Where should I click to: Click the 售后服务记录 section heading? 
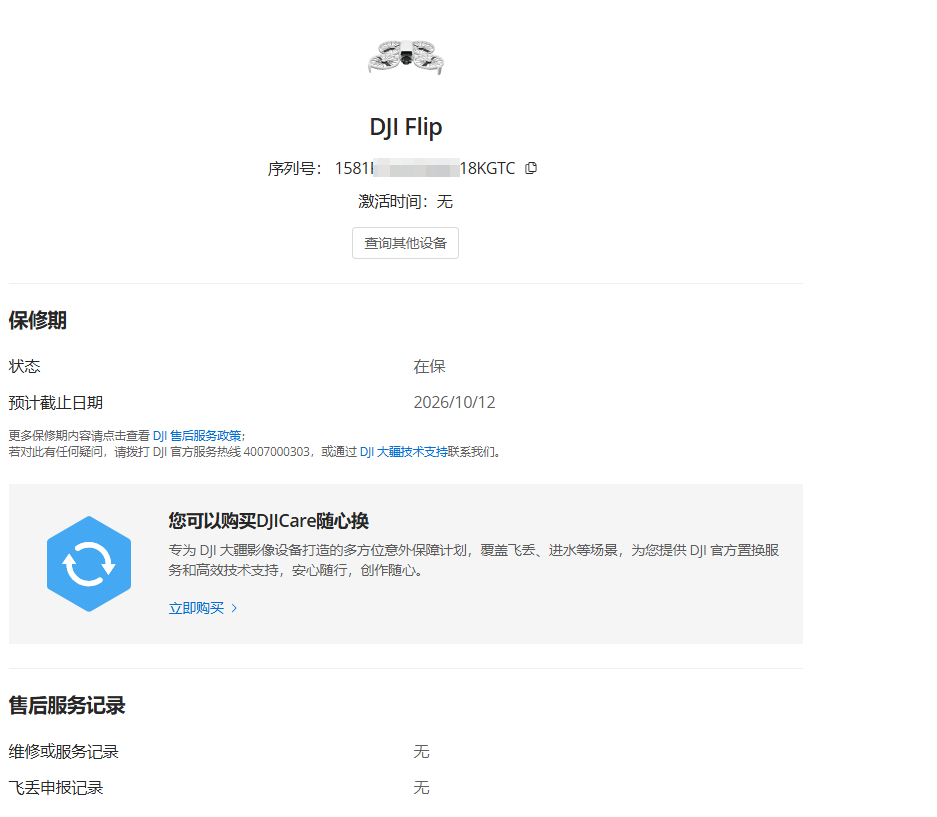pos(67,705)
